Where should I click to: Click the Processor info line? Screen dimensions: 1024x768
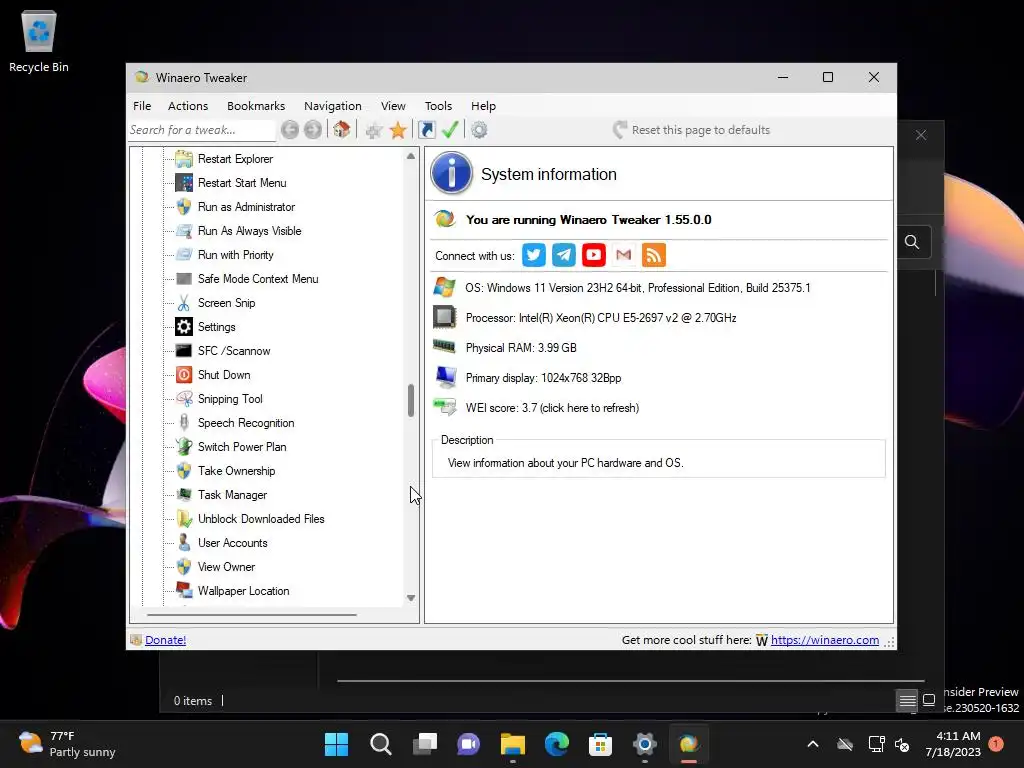[601, 318]
